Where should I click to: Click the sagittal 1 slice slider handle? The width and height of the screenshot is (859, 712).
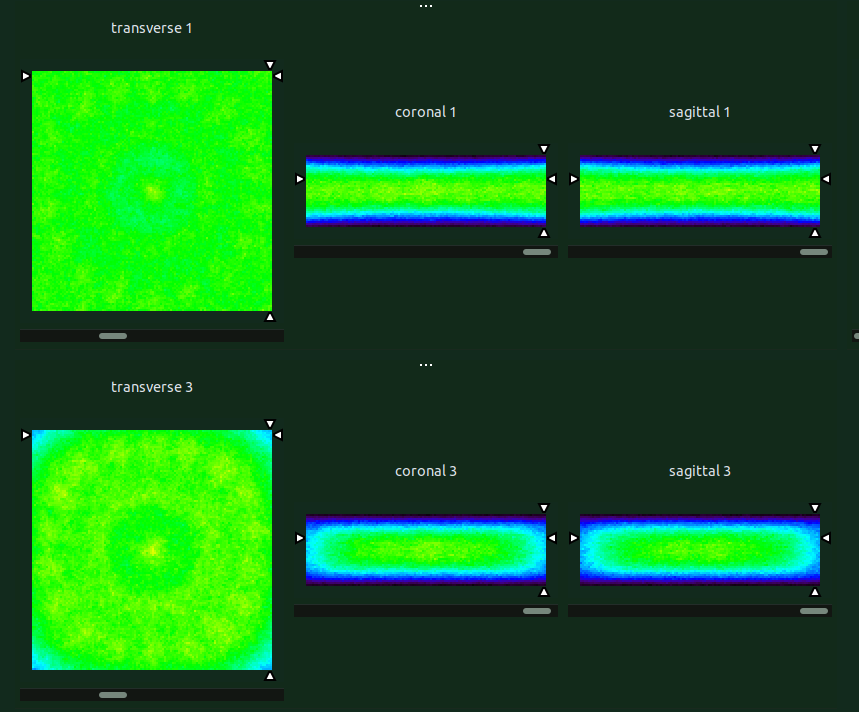pos(814,252)
